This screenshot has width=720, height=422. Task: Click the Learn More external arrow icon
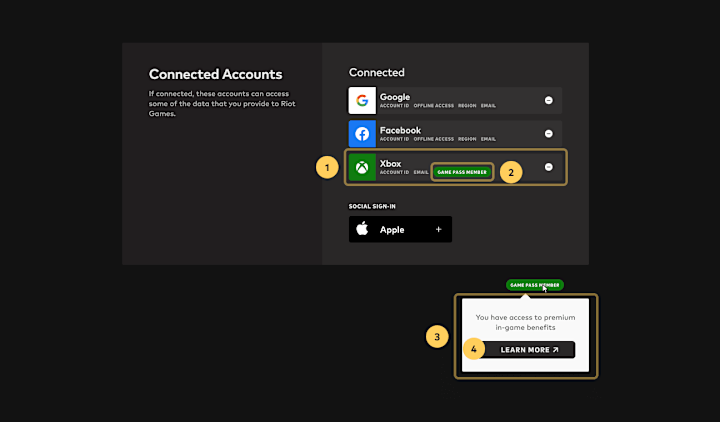coord(556,350)
